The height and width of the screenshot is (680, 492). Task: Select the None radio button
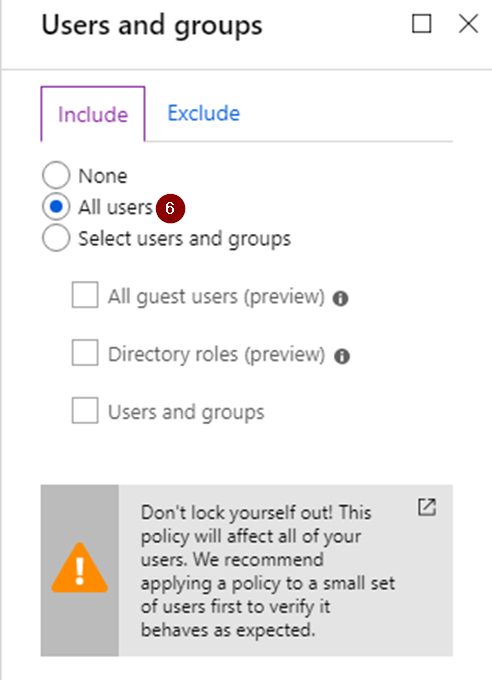pos(56,175)
